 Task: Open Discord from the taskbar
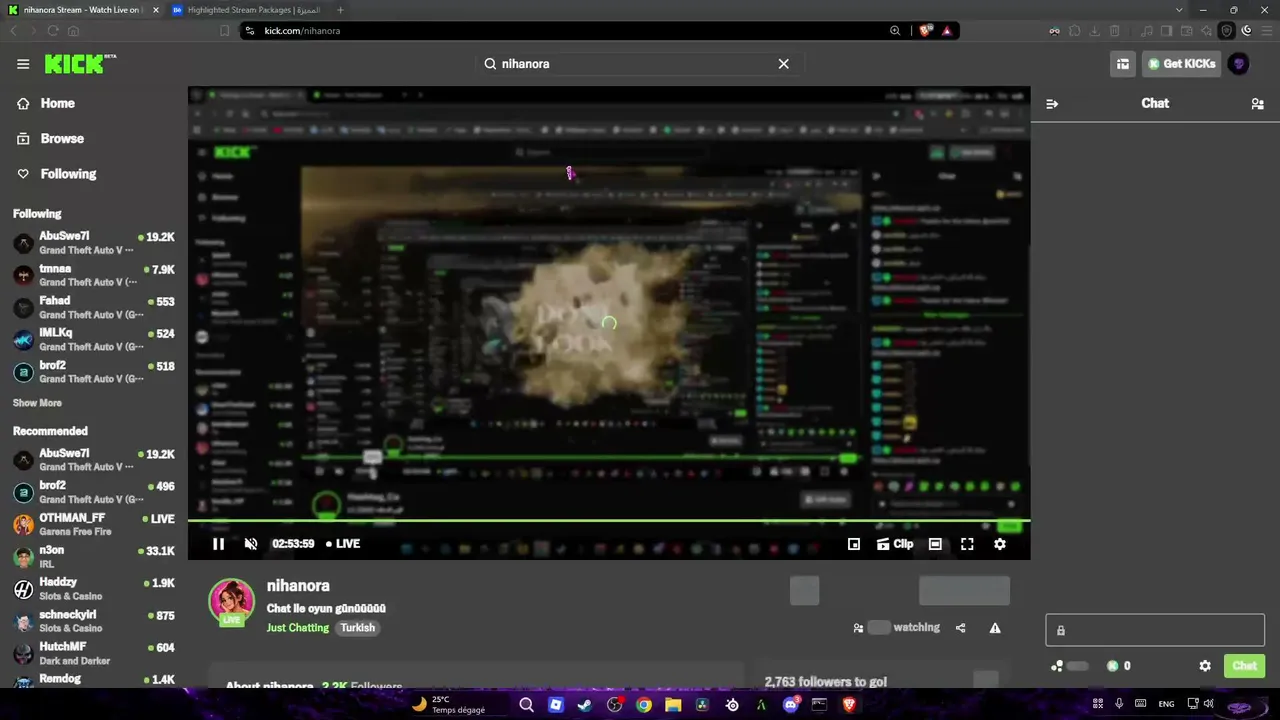(x=791, y=705)
